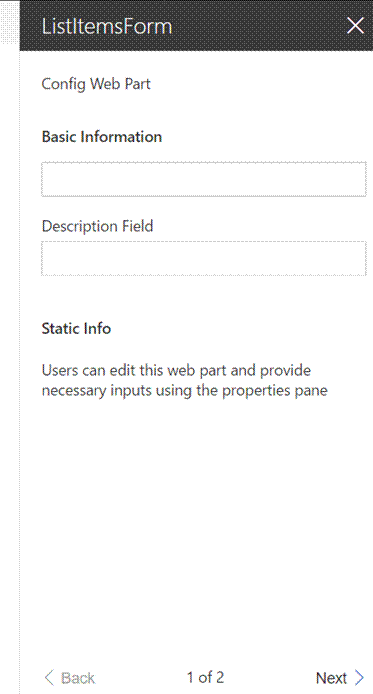Click the Config Web Part description text

pyautogui.click(x=96, y=84)
